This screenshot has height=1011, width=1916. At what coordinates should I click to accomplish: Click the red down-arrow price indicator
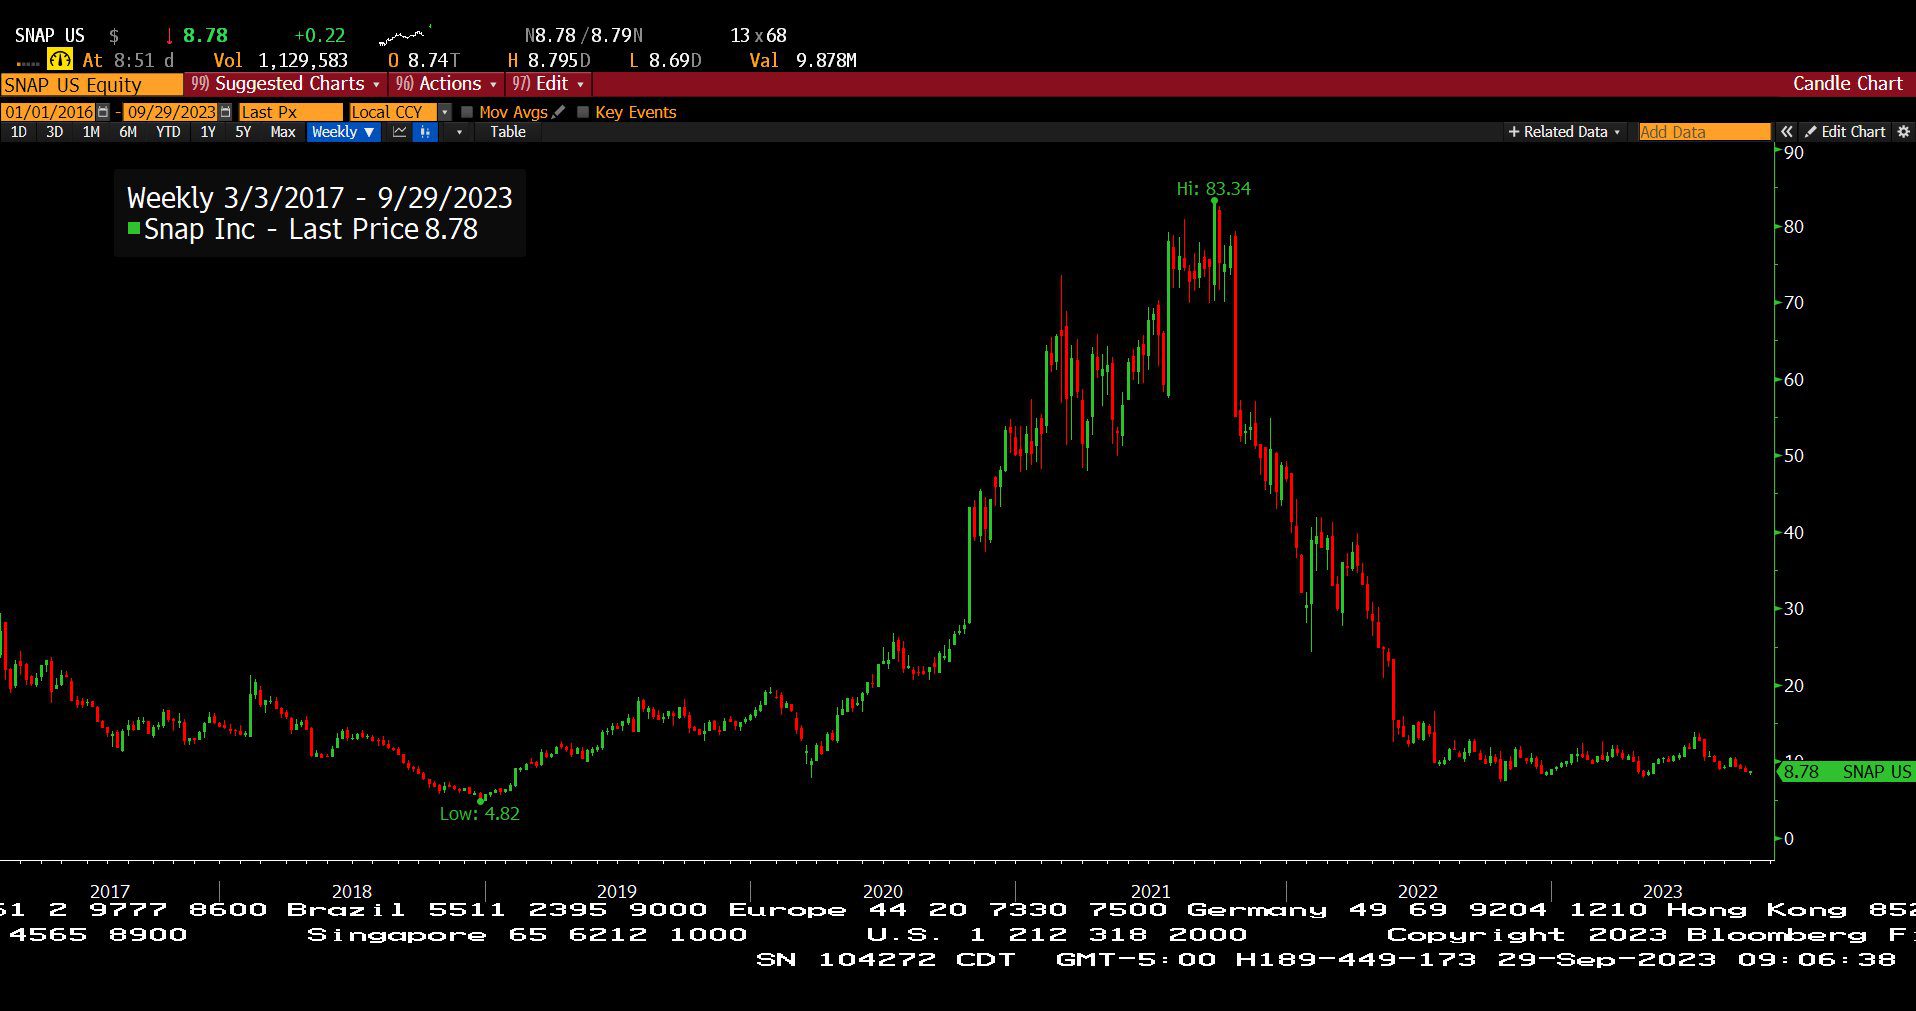click(x=169, y=36)
